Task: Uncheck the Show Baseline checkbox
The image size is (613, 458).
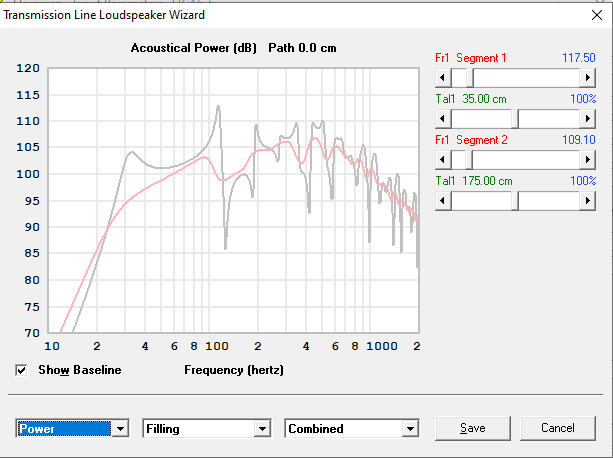Action: pyautogui.click(x=22, y=370)
